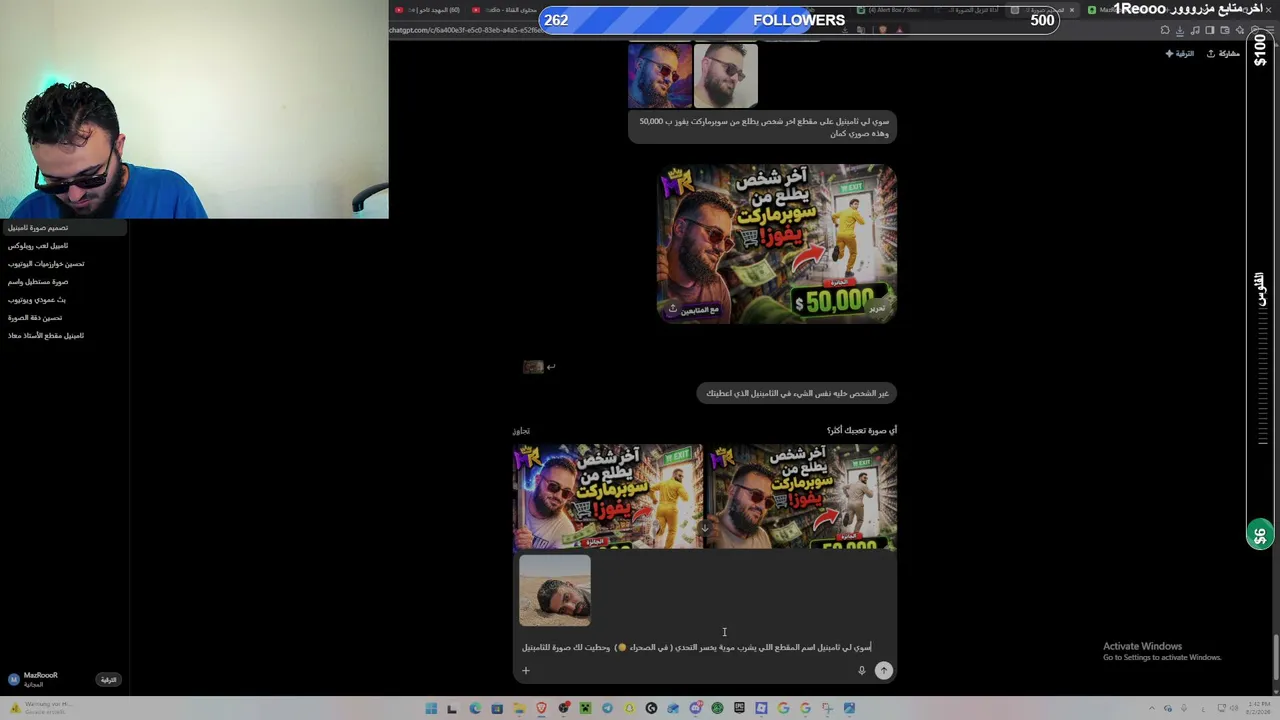Click the skip (تجاوز) link above the image choices
Viewport: 1280px width, 720px height.
[x=521, y=431]
